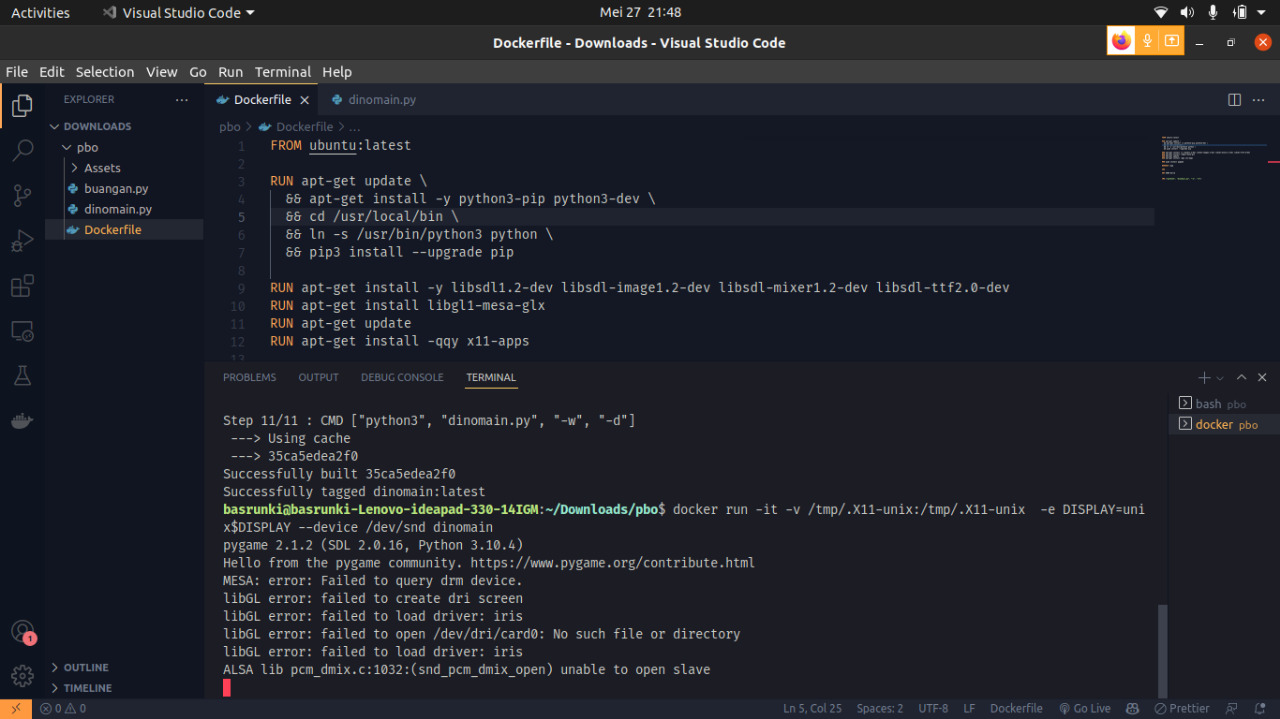Show errors and warnings count in status bar
This screenshot has height=719, width=1280.
(63, 708)
